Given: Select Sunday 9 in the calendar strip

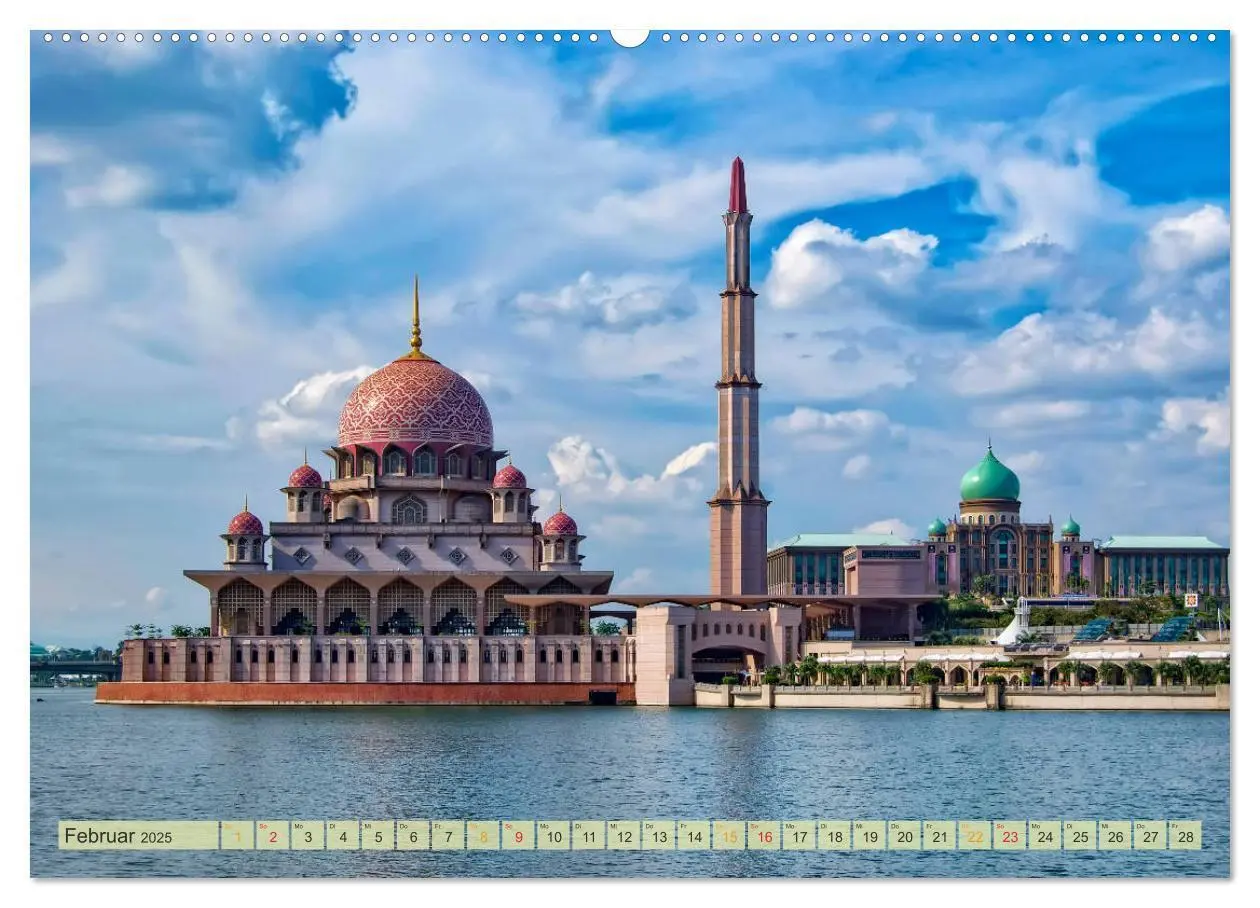Looking at the screenshot, I should [x=518, y=835].
